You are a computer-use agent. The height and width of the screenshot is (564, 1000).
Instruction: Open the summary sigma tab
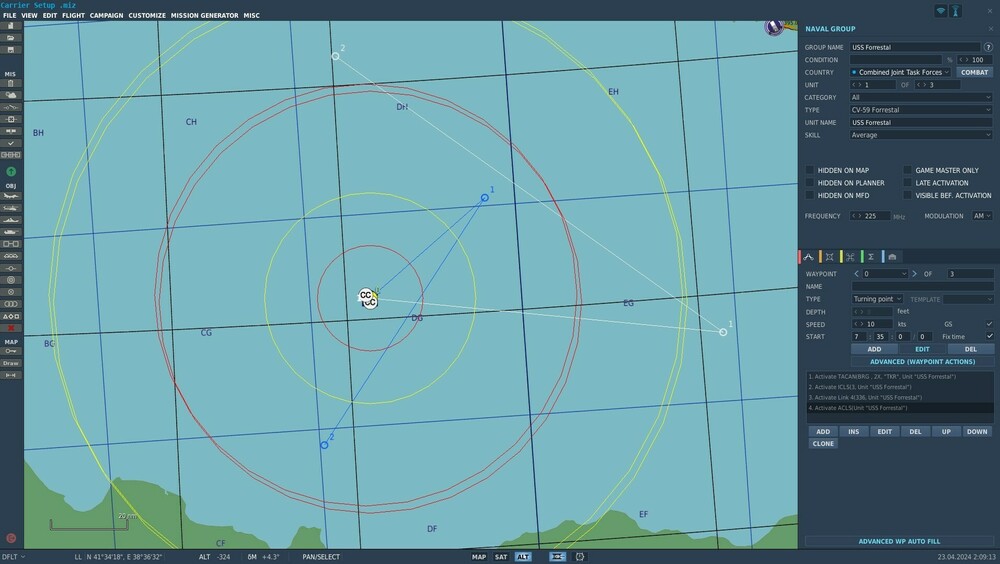pyautogui.click(x=870, y=256)
